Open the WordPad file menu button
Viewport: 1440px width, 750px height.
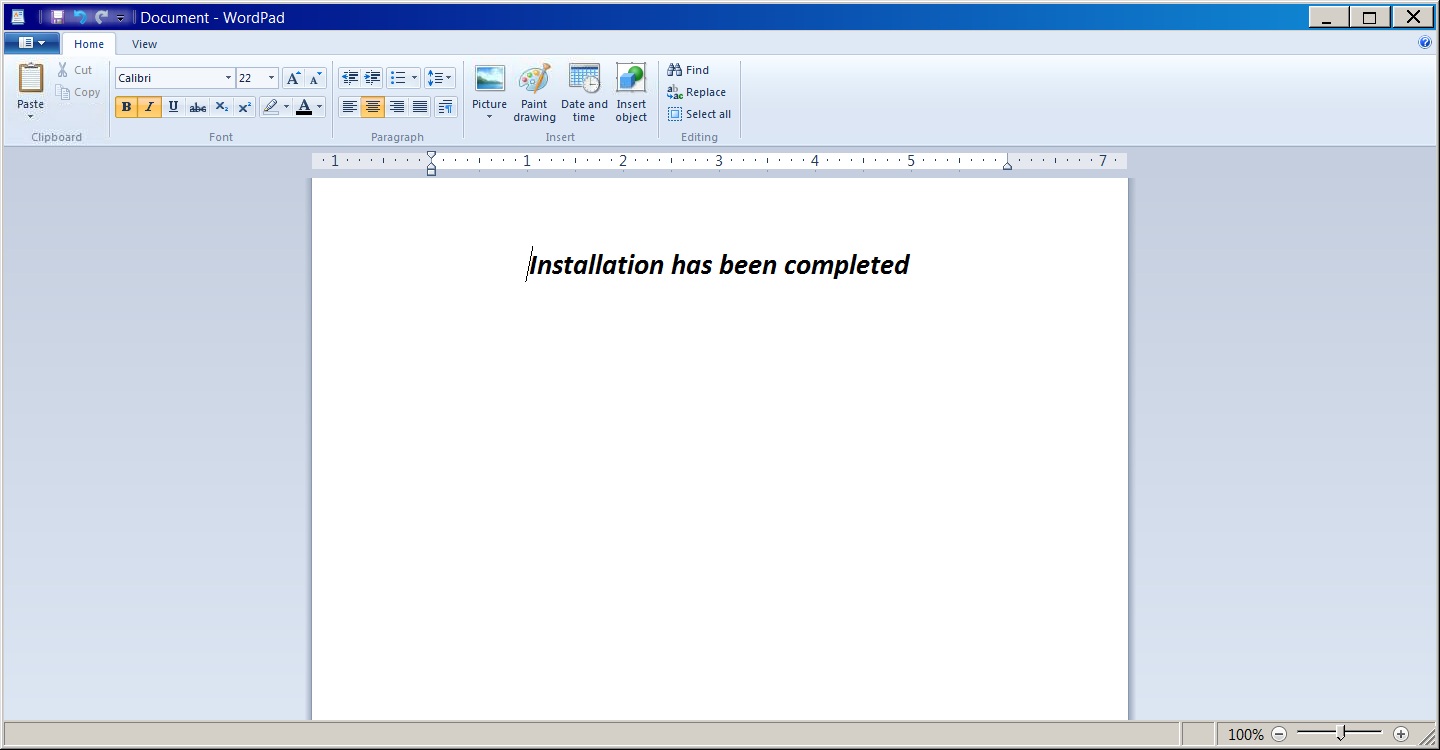point(32,43)
